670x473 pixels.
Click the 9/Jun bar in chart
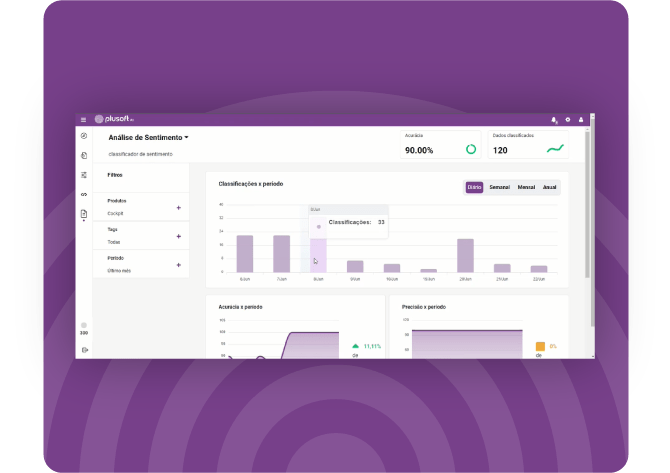(355, 266)
